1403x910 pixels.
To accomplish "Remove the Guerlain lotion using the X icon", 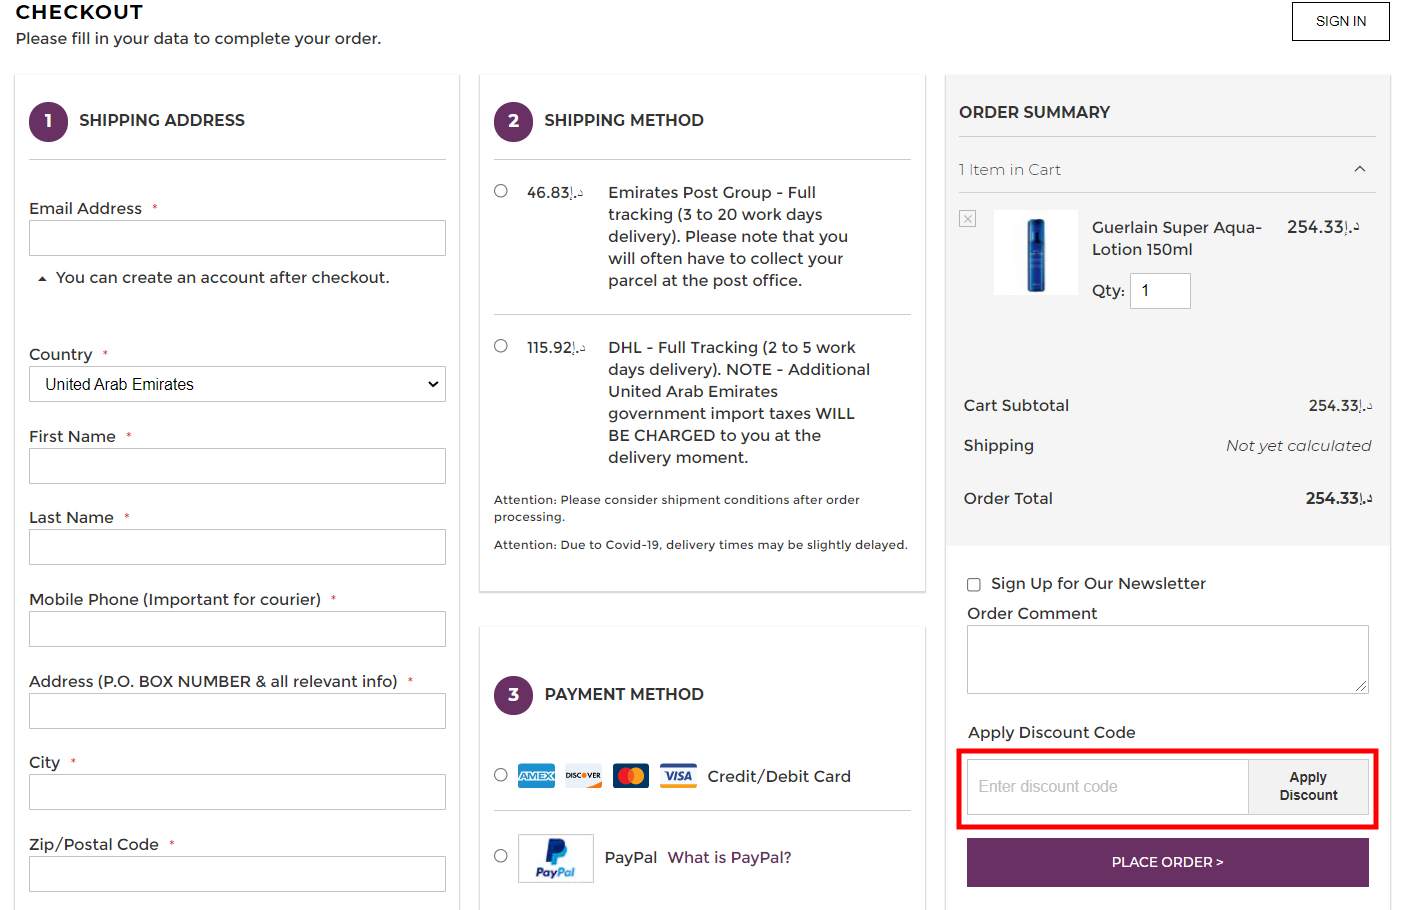I will 967,218.
